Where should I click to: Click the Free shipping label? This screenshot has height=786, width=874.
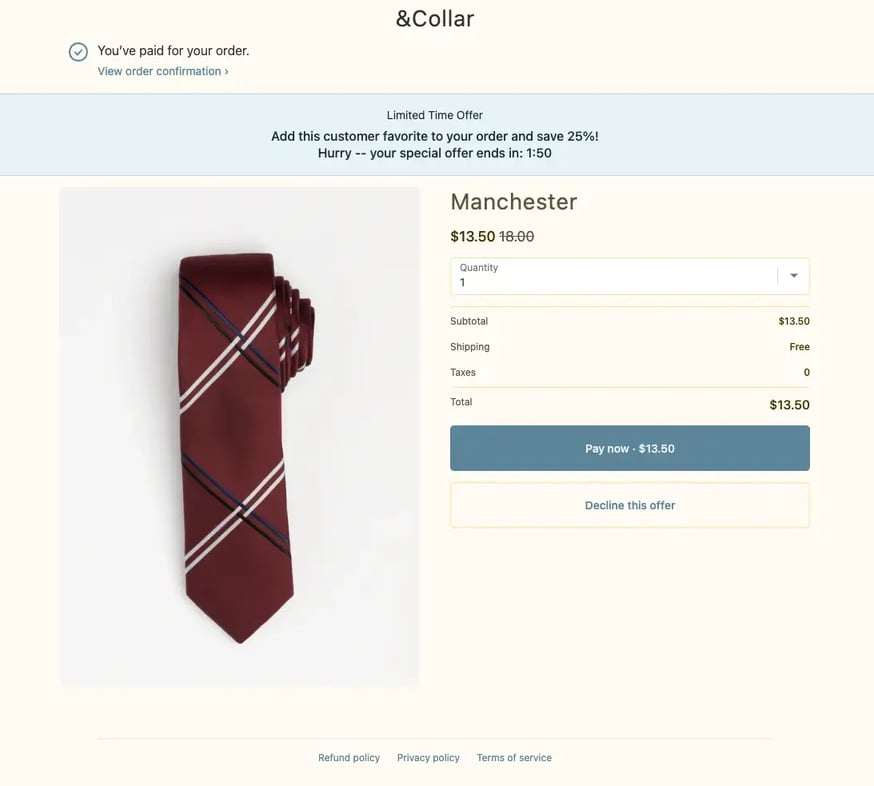point(799,346)
